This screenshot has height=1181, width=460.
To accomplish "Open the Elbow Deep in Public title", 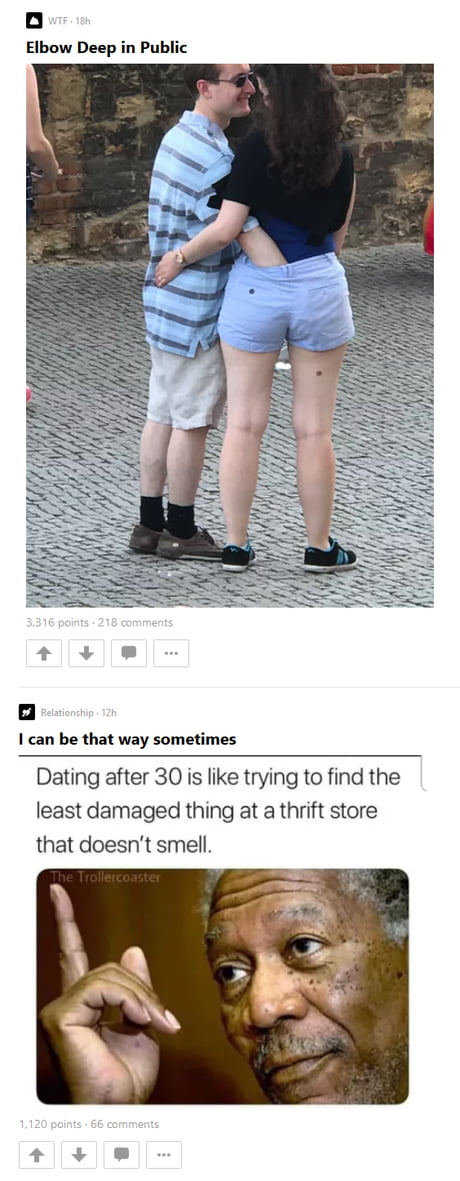I will pos(106,48).
